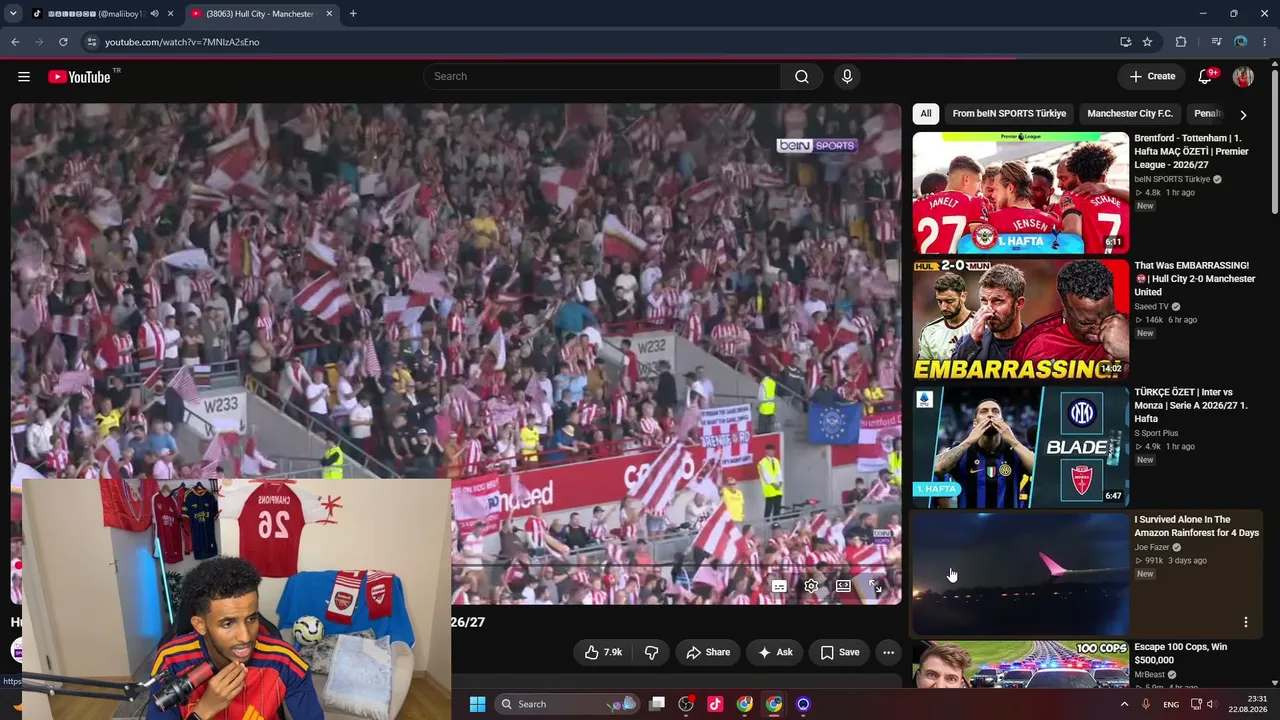Open the Windows Start menu
Image resolution: width=1280 pixels, height=720 pixels.
coord(477,704)
